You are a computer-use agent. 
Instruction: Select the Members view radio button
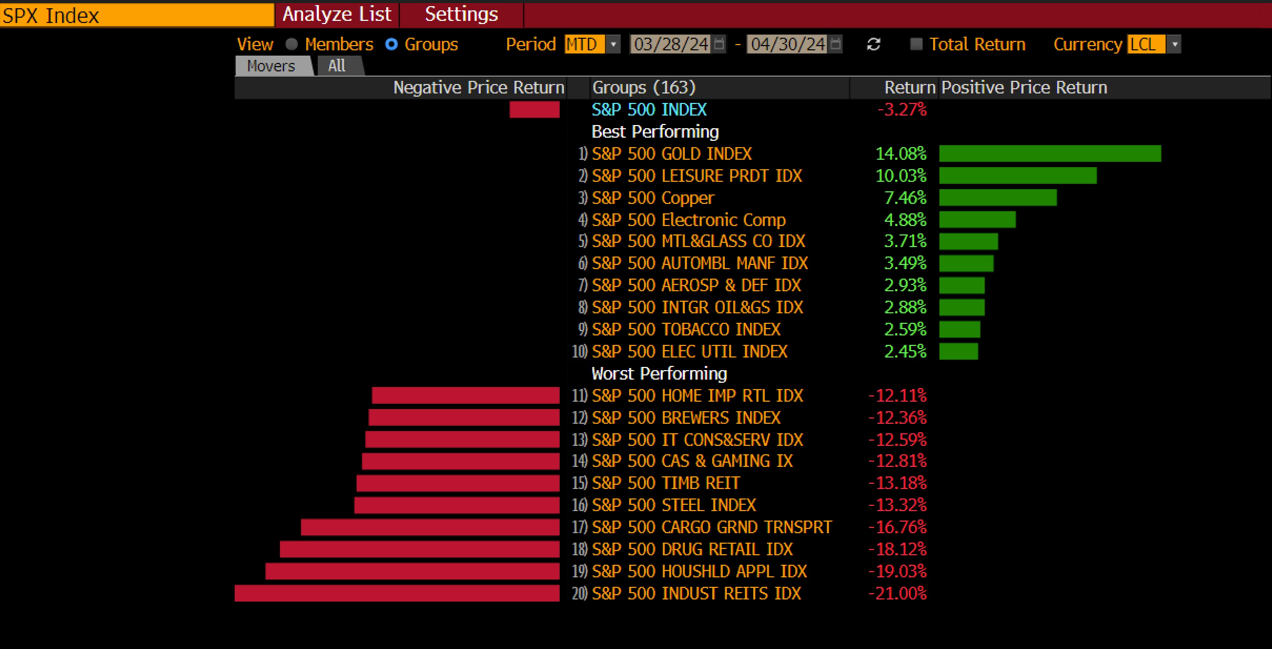[x=292, y=44]
